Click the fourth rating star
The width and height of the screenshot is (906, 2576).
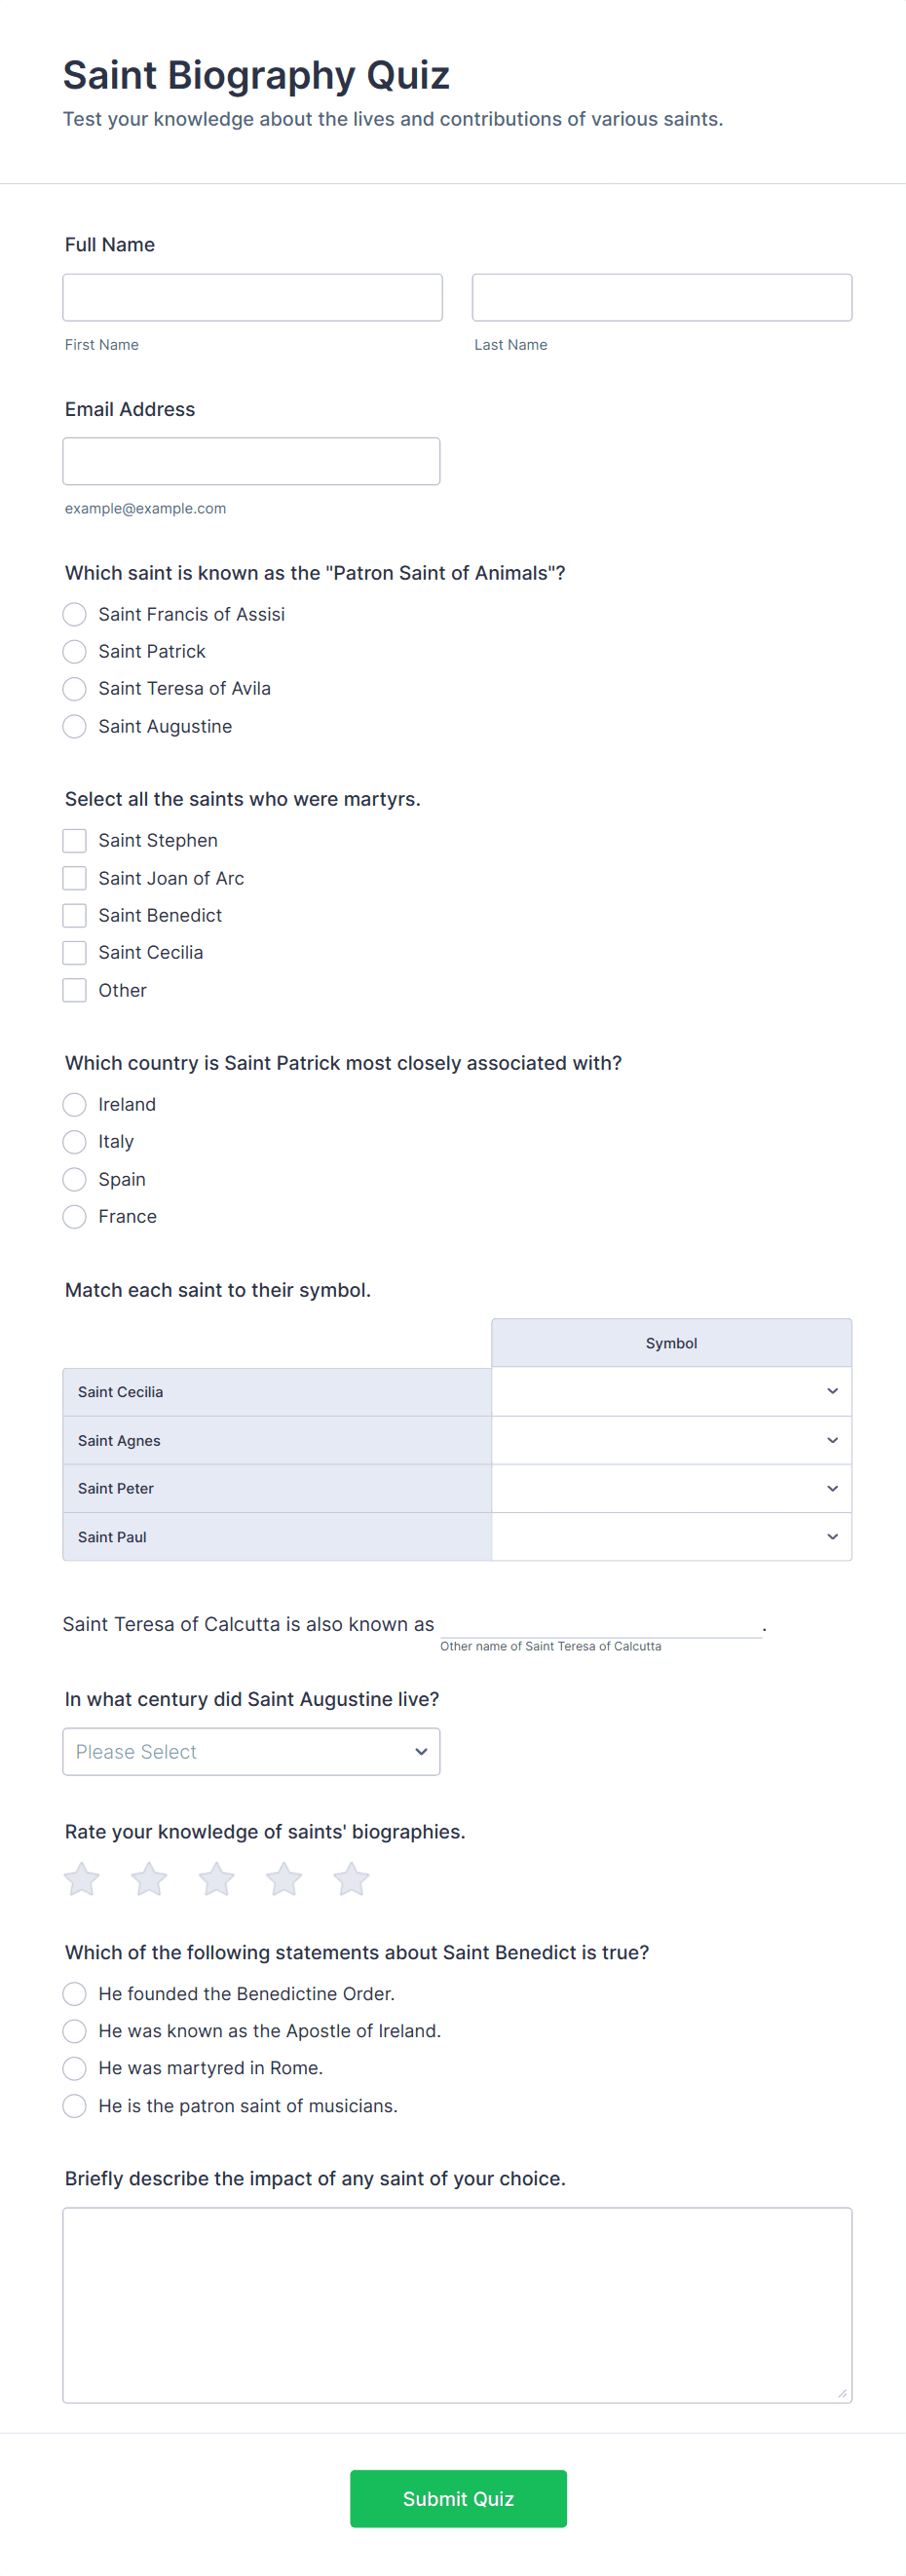(284, 1880)
